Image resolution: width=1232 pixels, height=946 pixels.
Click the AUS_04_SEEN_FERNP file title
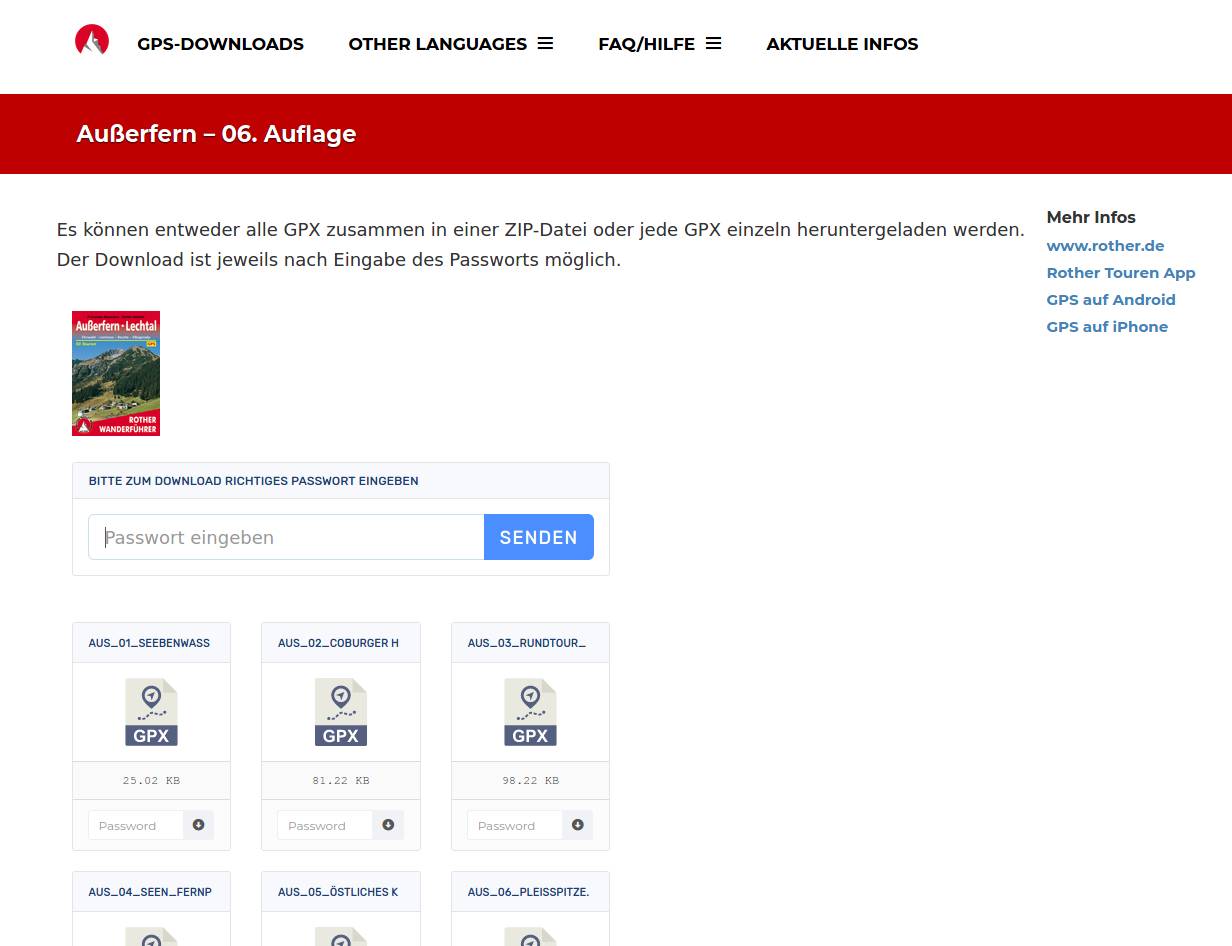(150, 892)
